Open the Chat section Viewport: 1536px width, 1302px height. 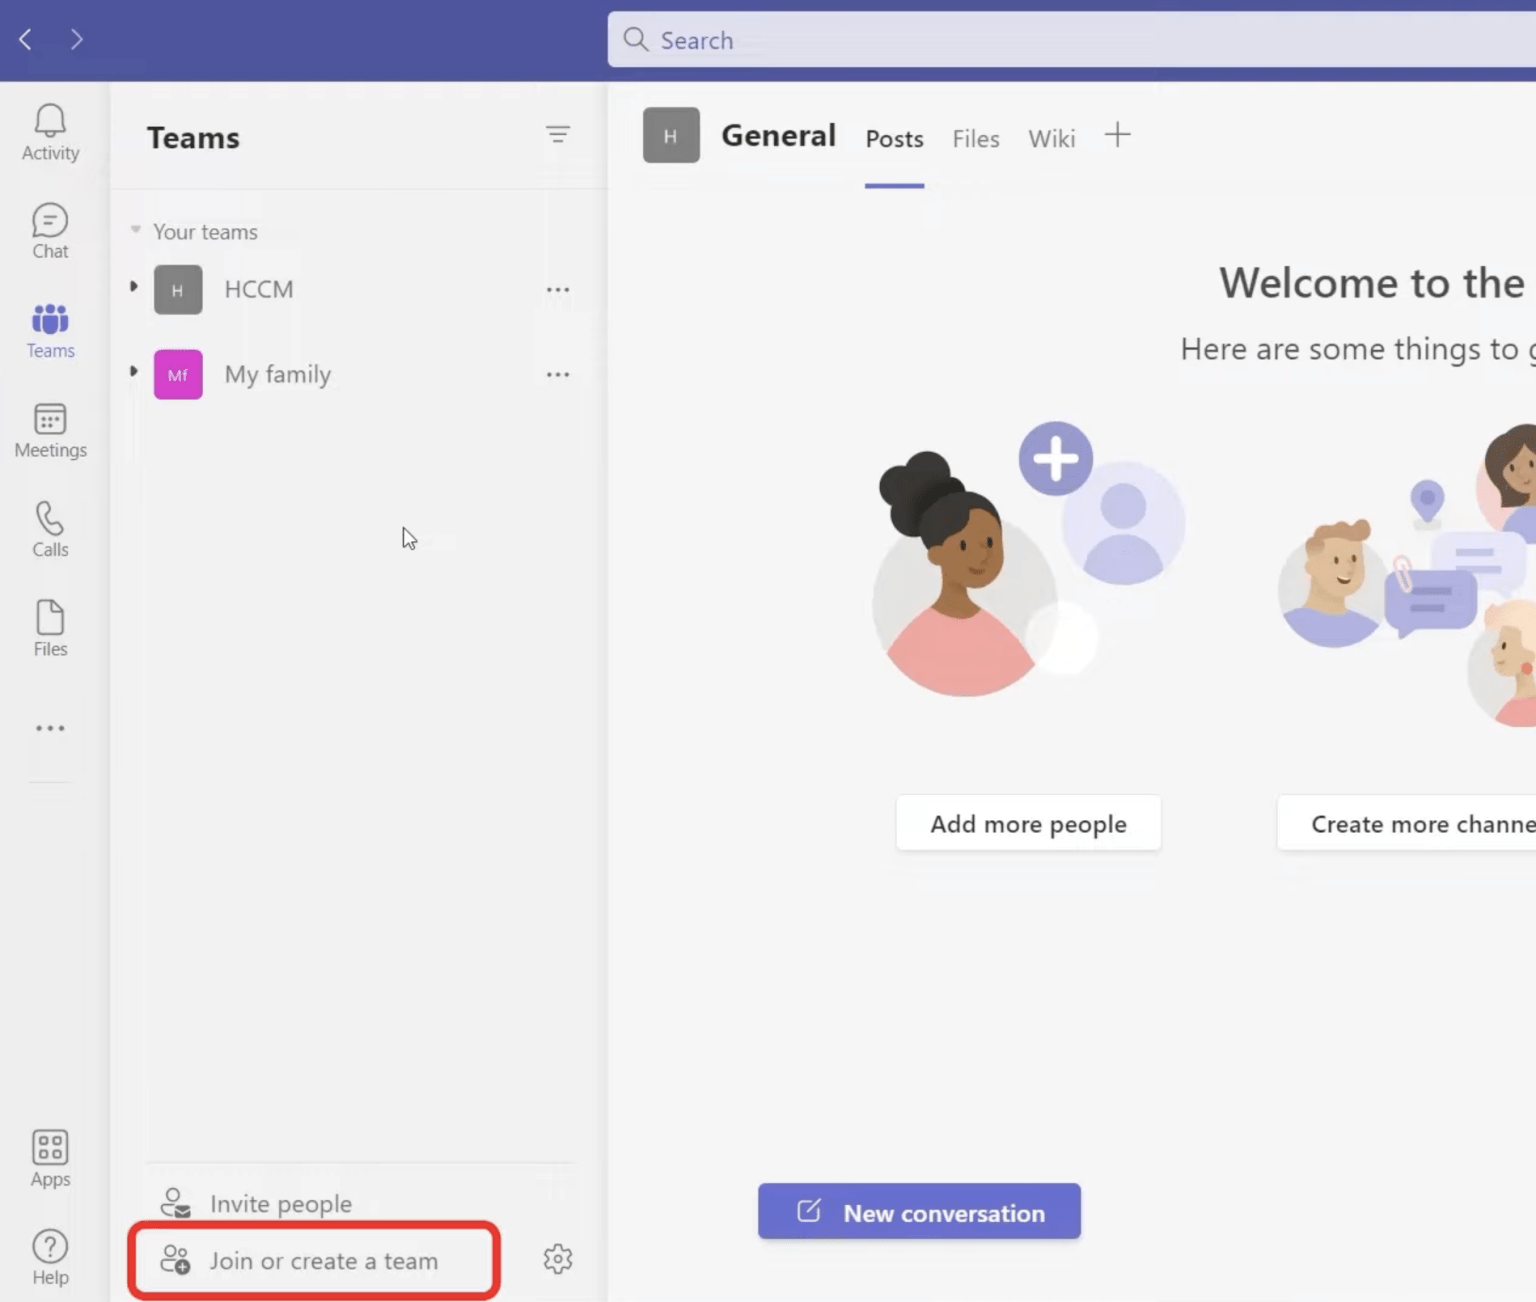pos(49,229)
